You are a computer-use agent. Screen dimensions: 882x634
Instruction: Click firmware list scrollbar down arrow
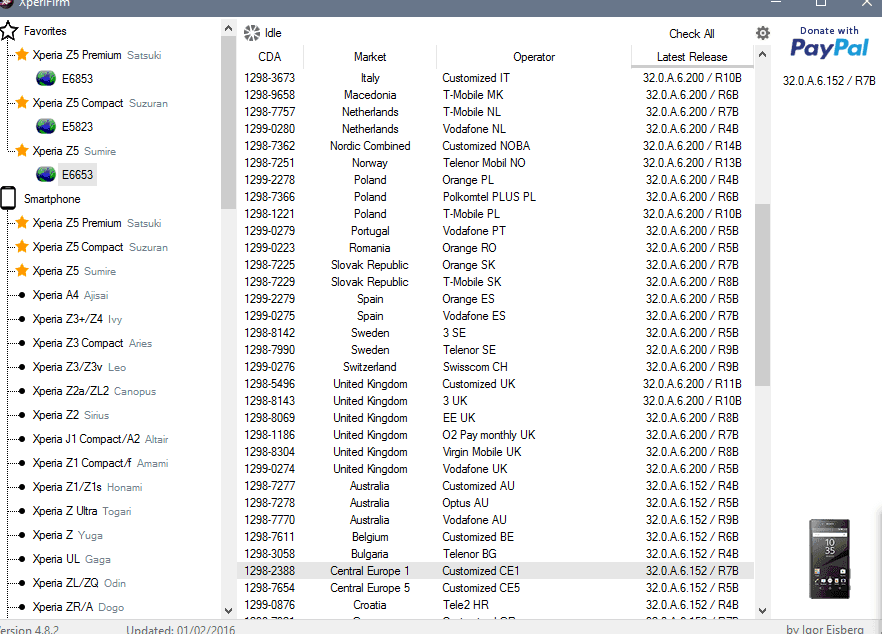point(762,610)
